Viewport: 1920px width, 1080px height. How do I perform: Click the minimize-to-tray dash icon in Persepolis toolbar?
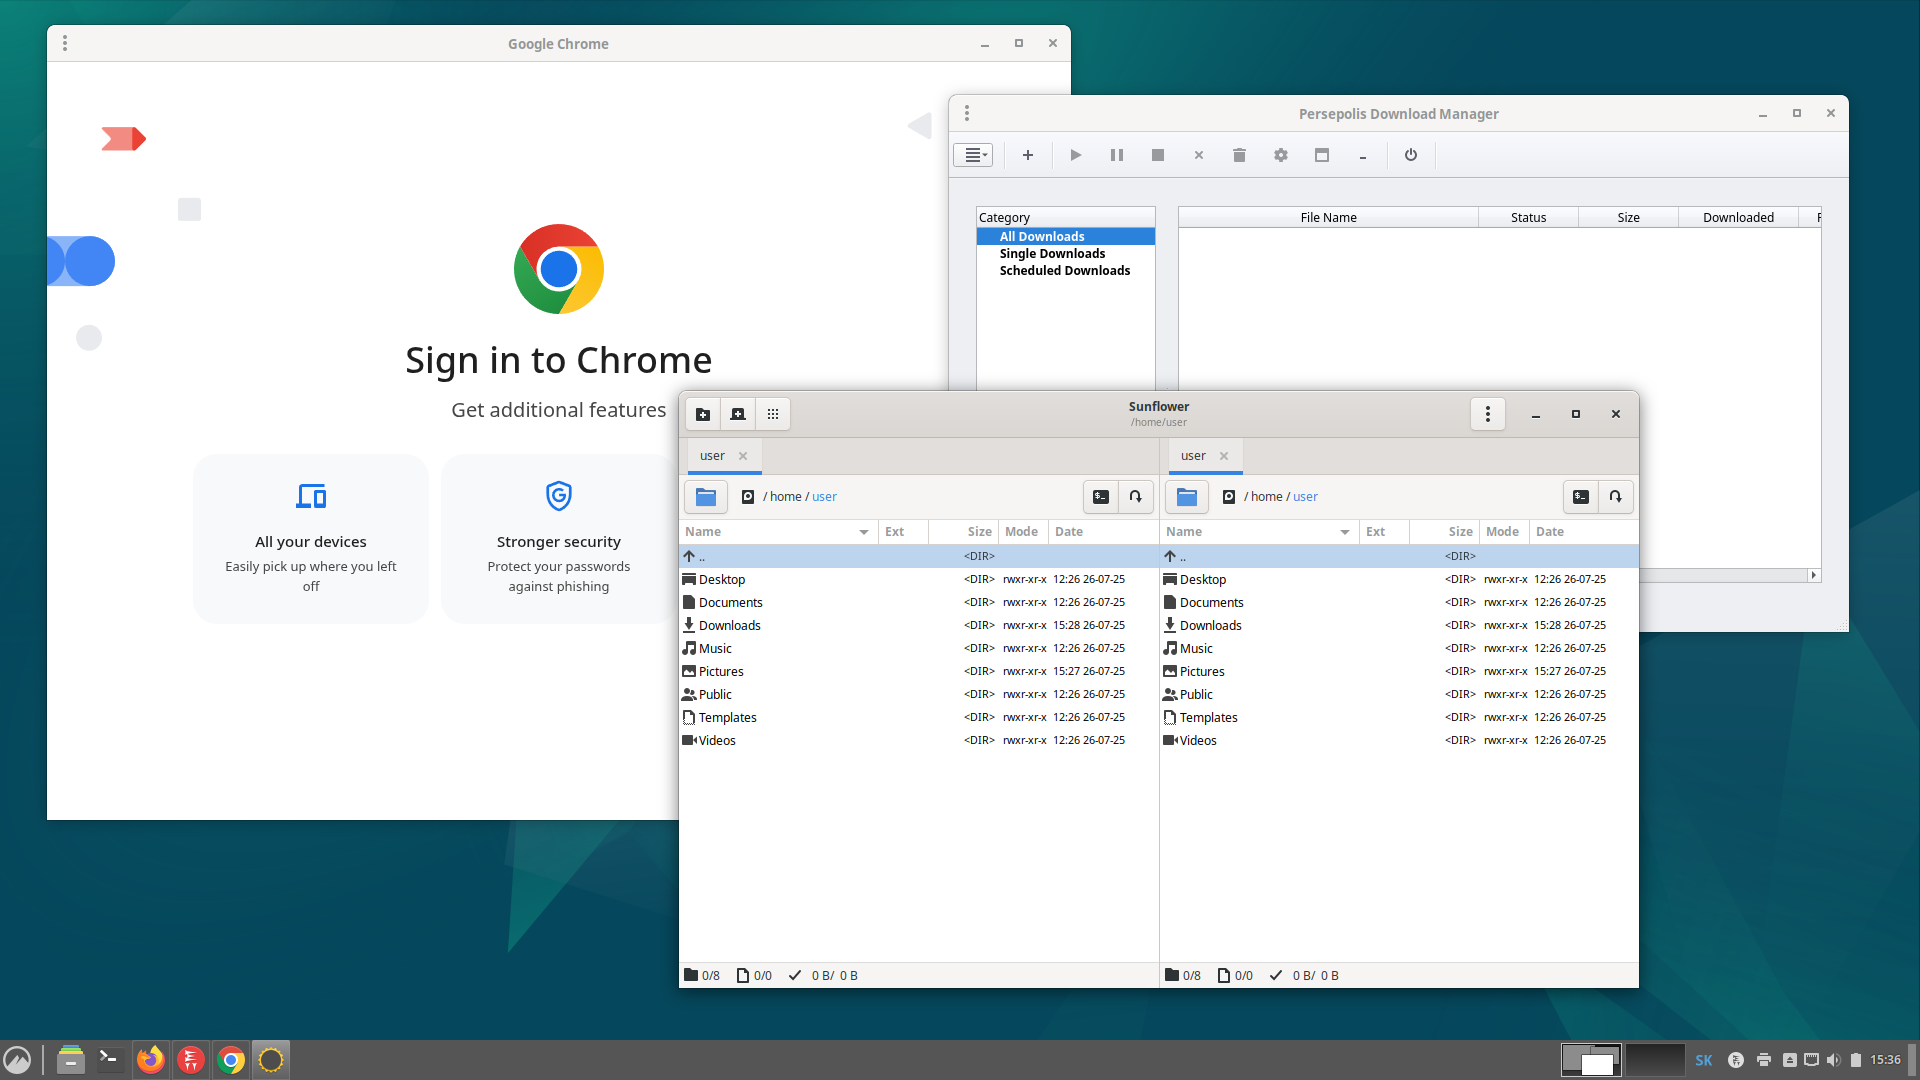click(x=1362, y=155)
